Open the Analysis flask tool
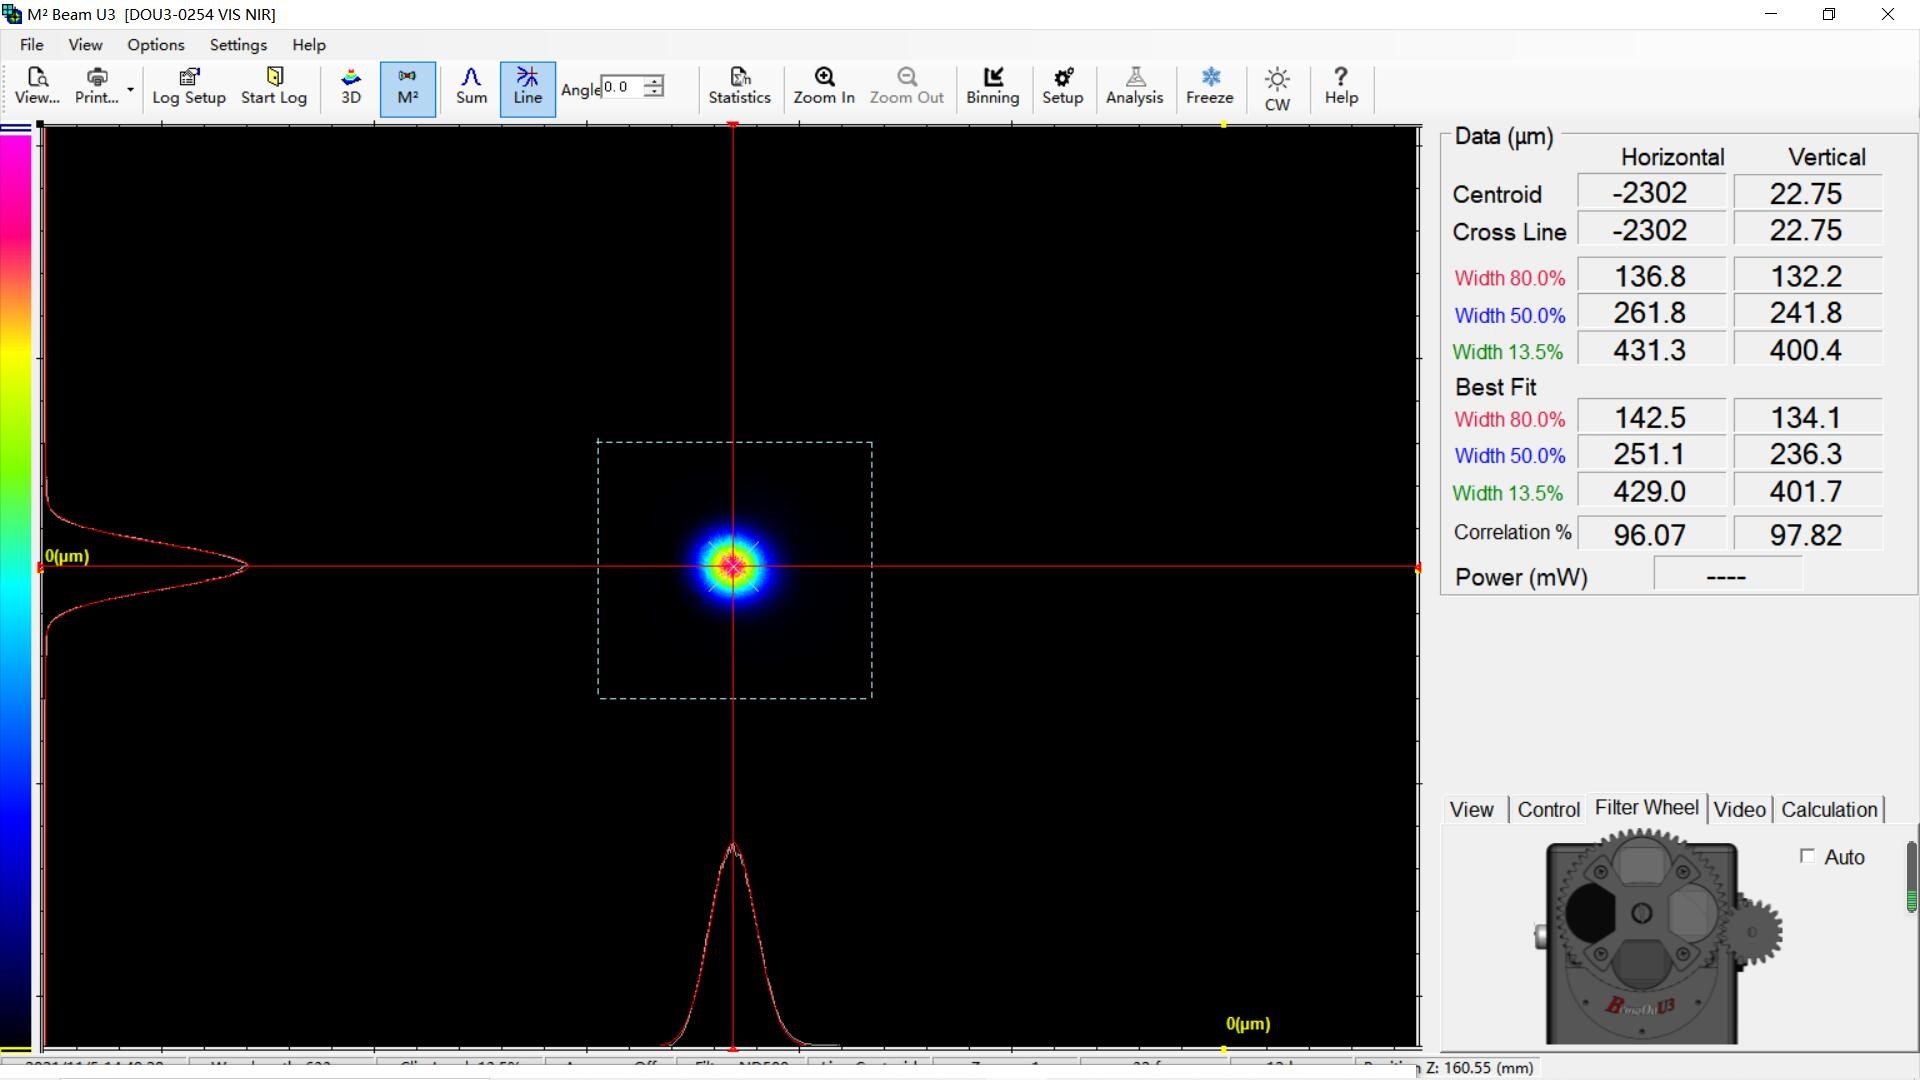This screenshot has width=1920, height=1080. pos(1134,88)
